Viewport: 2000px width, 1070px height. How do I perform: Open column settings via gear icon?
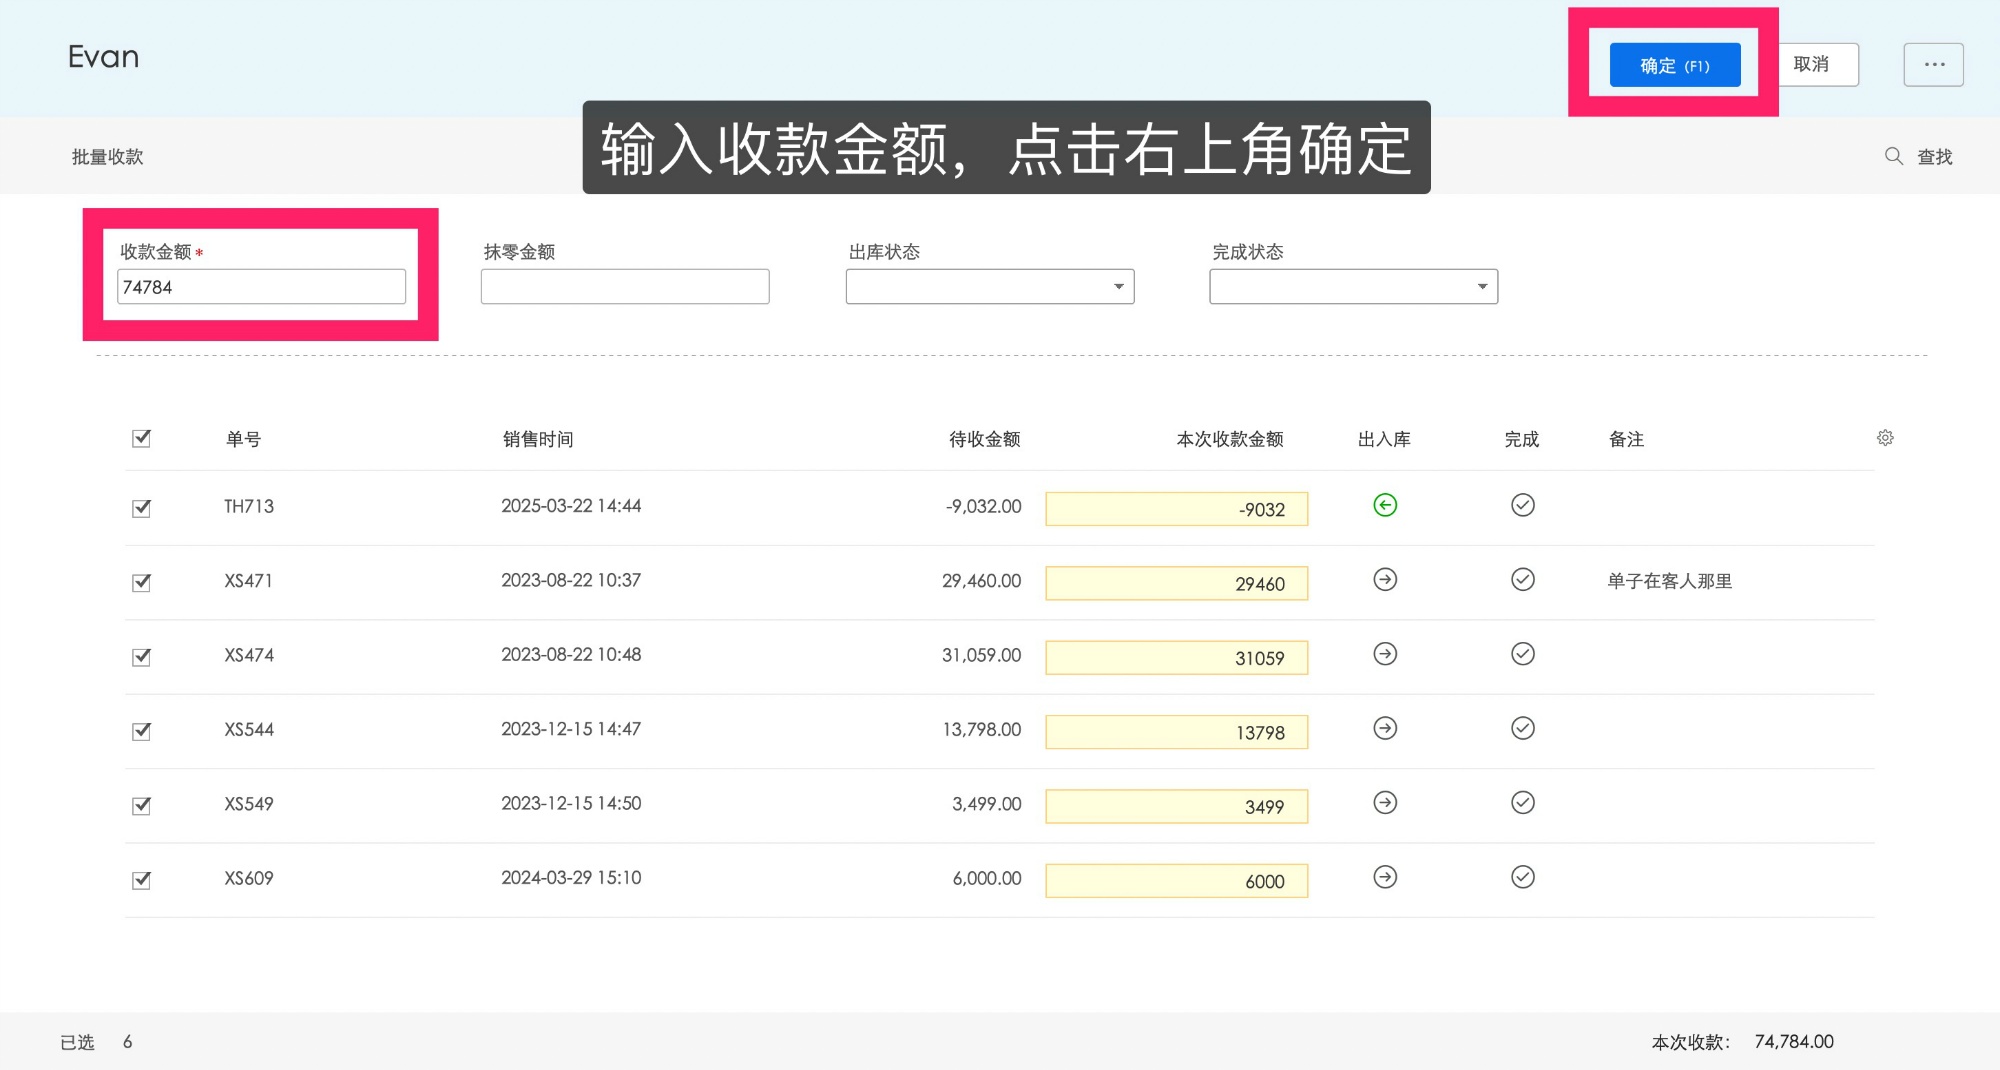(1884, 437)
